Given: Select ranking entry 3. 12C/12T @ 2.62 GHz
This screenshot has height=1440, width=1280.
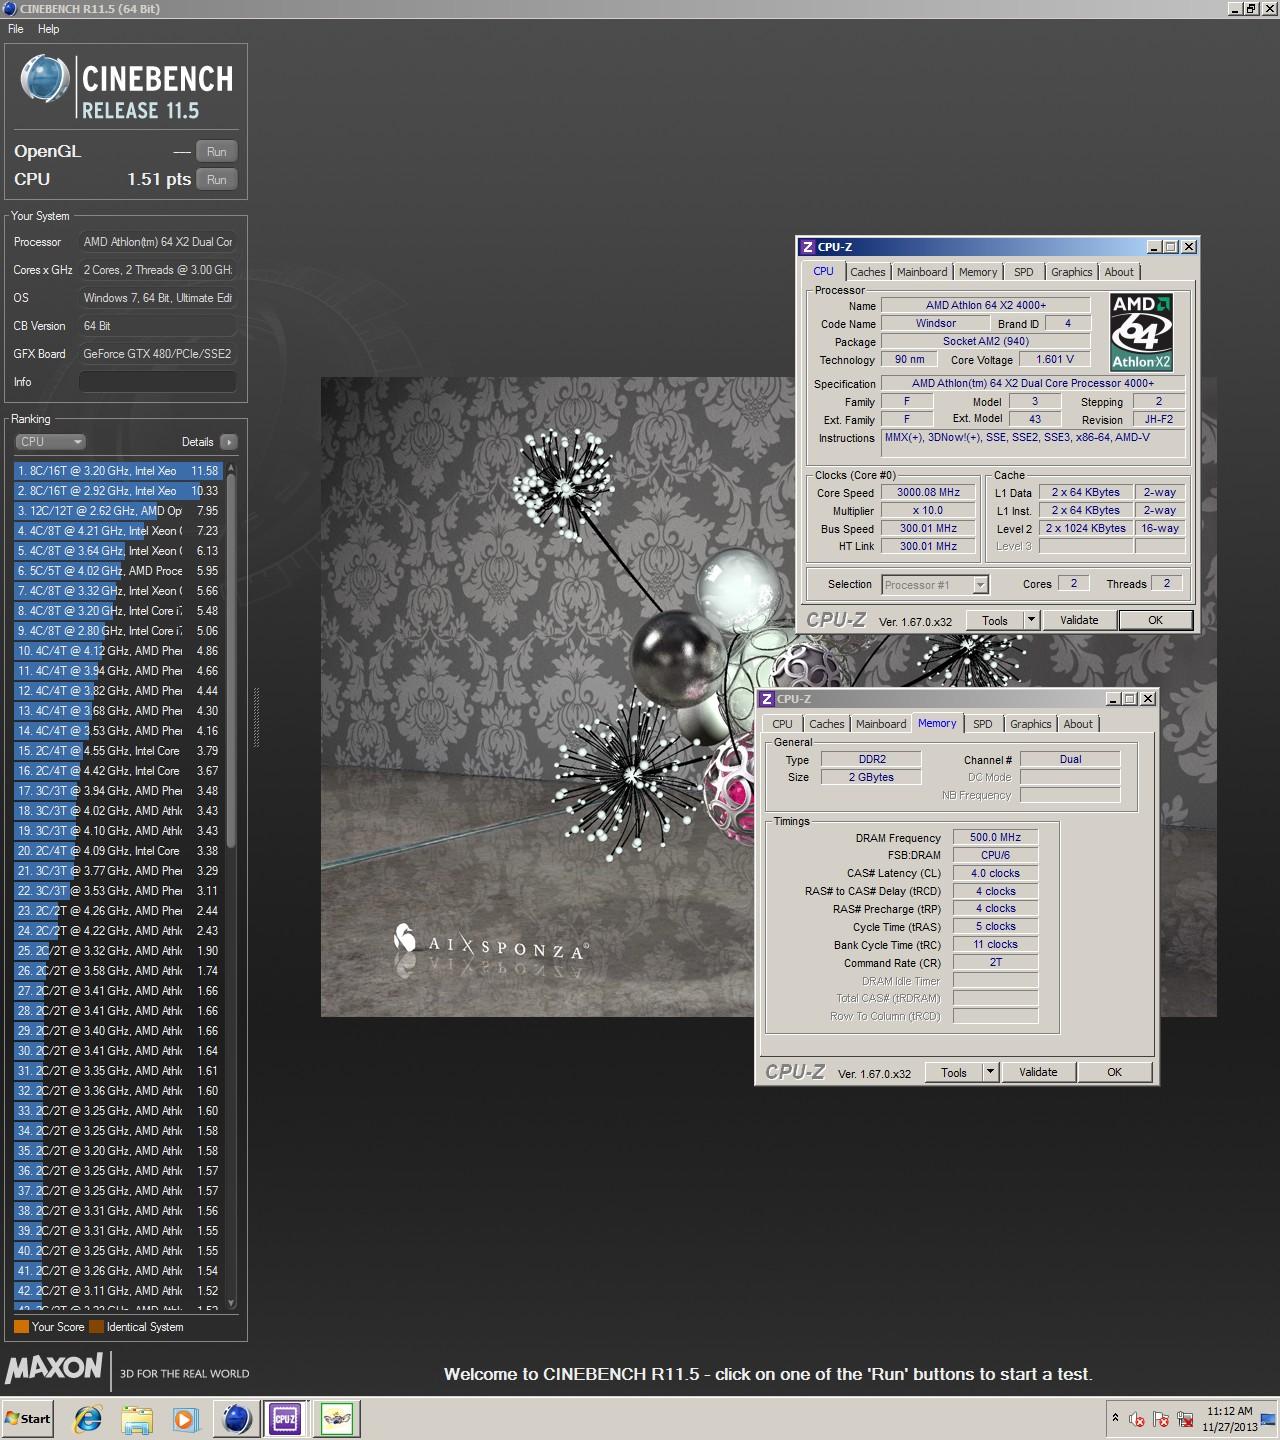Looking at the screenshot, I should (x=118, y=510).
